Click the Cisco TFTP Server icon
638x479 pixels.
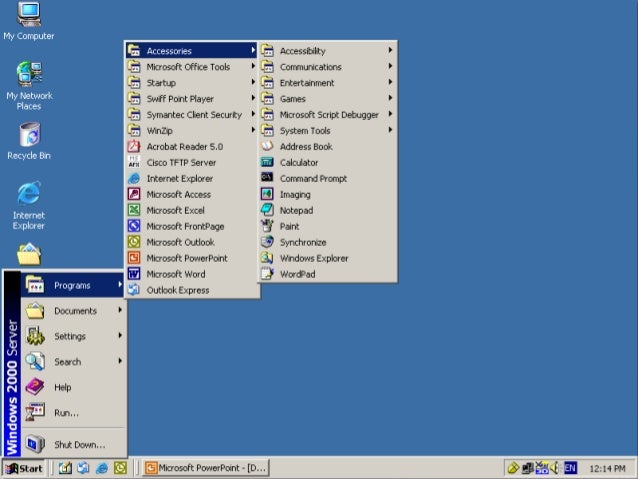pyautogui.click(x=134, y=162)
